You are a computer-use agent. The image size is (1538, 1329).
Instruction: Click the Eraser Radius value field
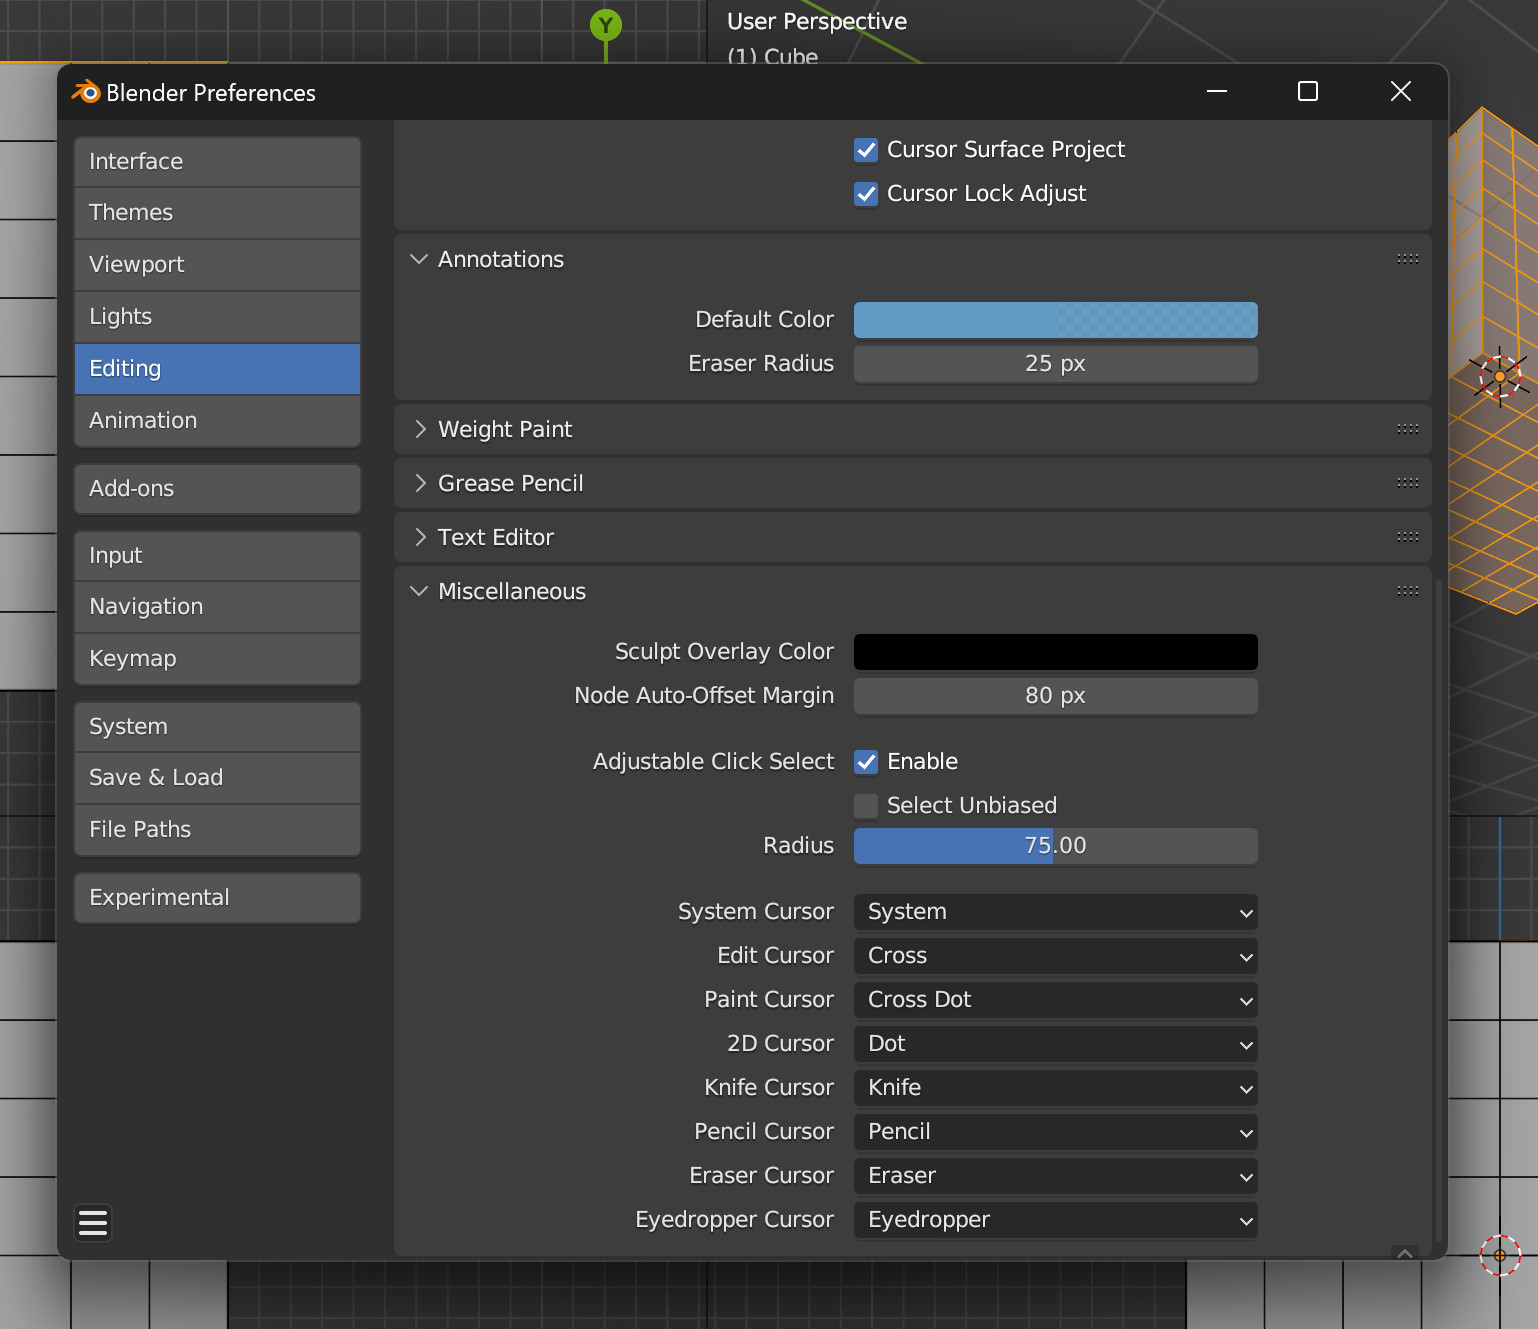1056,364
